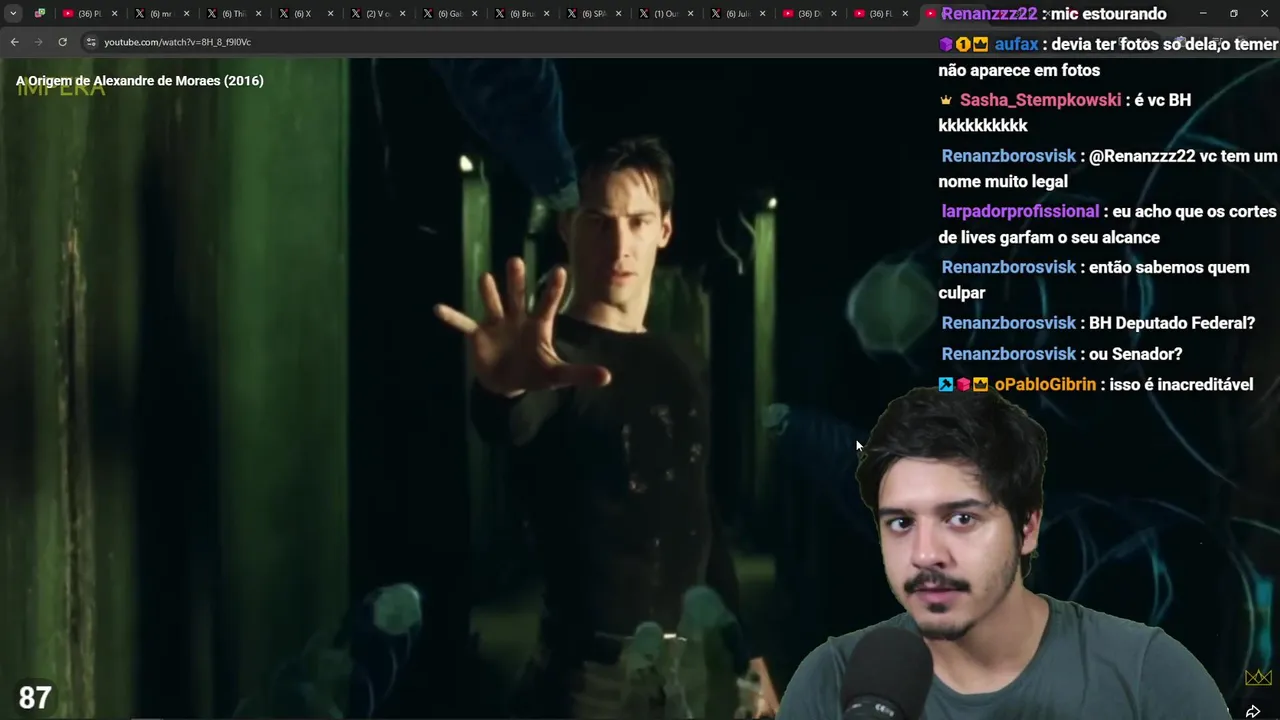This screenshot has width=1280, height=720.
Task: Close the (36) FL YouTube tab
Action: pyautogui.click(x=906, y=14)
